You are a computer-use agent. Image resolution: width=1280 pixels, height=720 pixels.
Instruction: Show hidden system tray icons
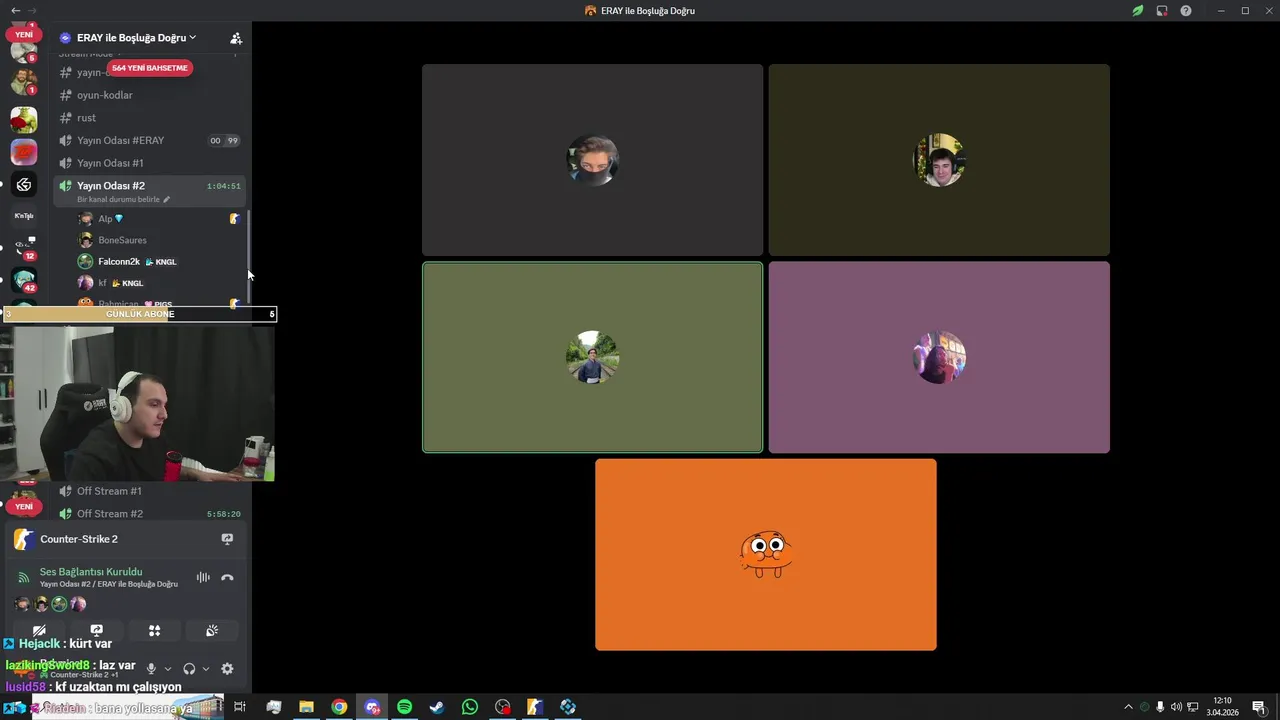[1128, 707]
